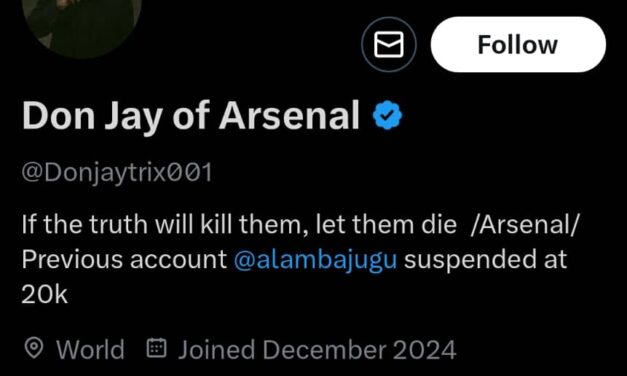Click the /Arsenal/ text in bio
The height and width of the screenshot is (376, 627).
[525, 224]
